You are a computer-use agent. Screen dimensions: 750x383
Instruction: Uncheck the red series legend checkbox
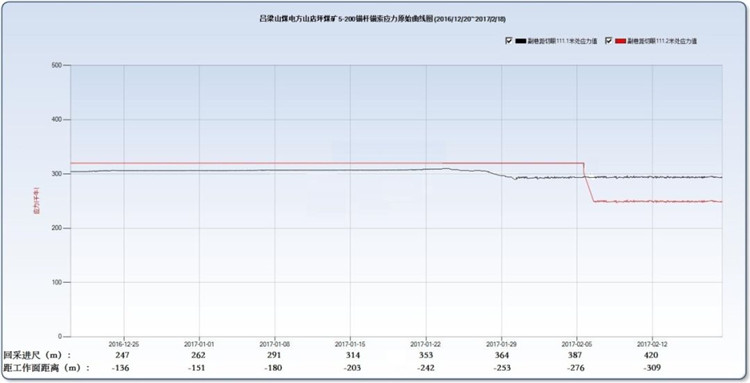608,41
